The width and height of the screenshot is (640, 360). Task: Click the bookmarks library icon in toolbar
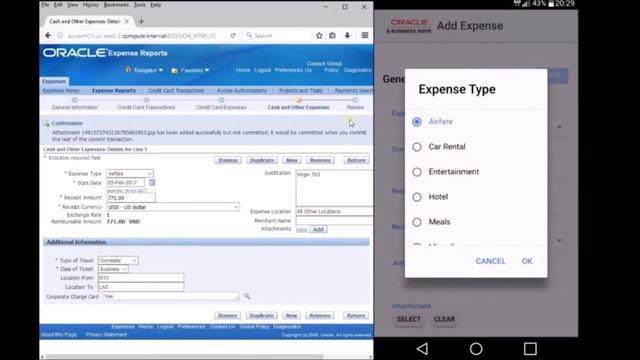tap(333, 36)
